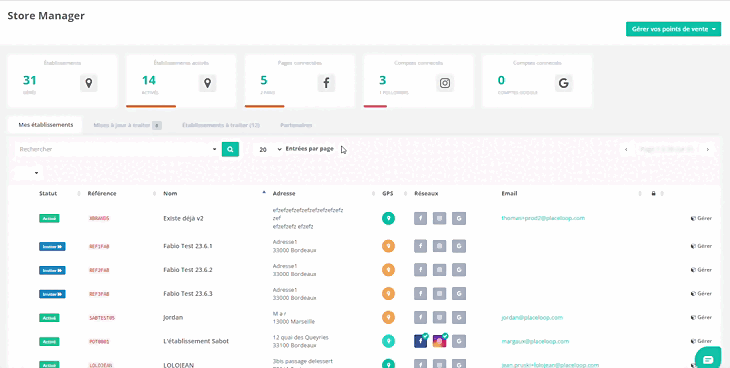Screen dimensions: 730x368
Task: Go to the next page with the right arrow
Action: coord(708,150)
